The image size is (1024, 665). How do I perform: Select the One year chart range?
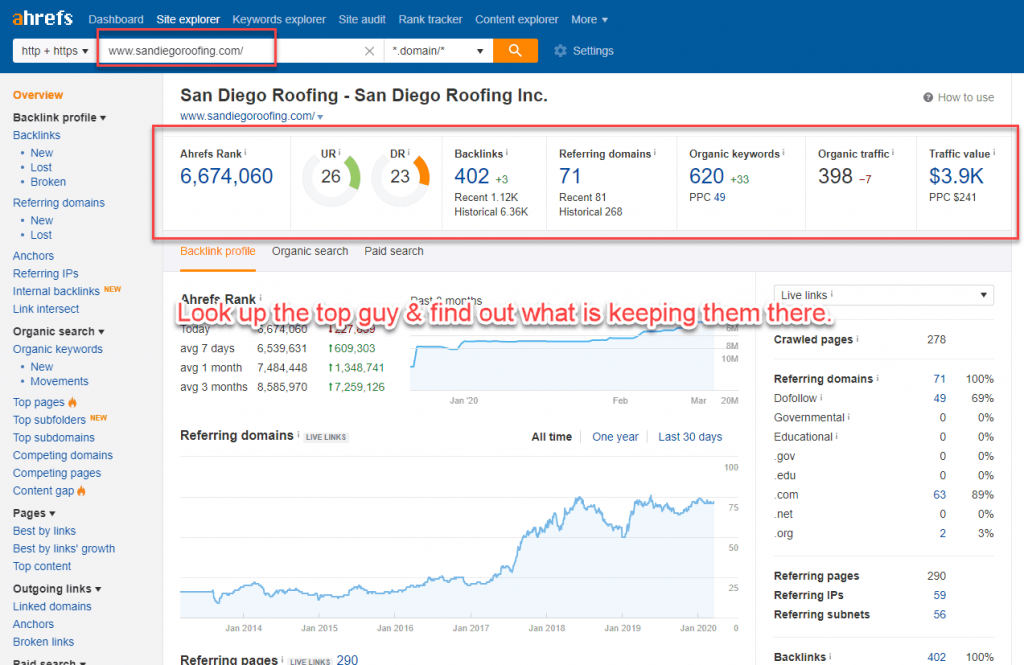(615, 437)
